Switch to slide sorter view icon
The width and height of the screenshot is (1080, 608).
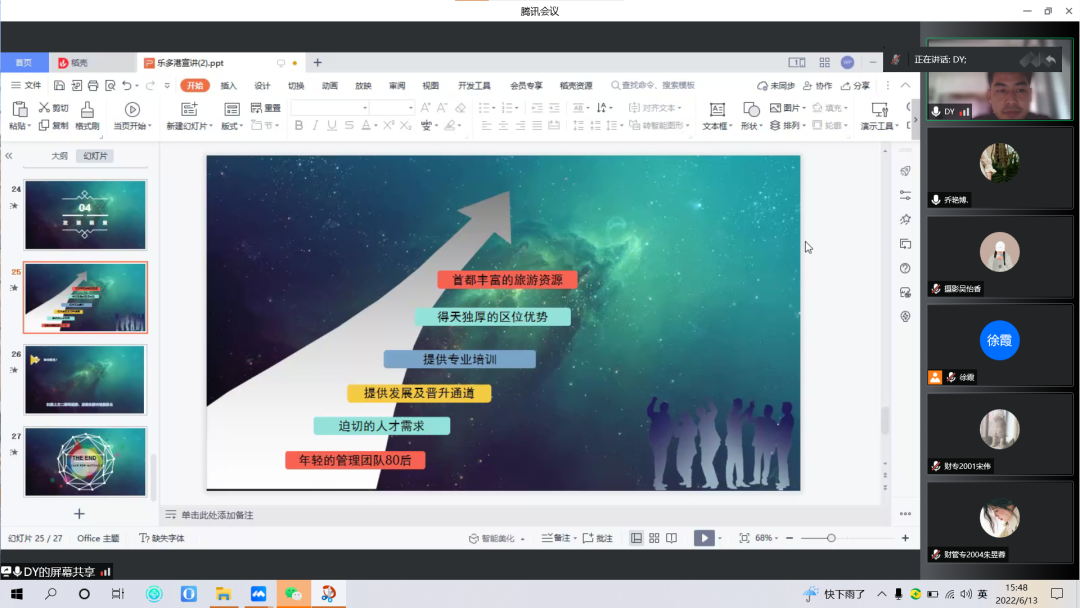point(654,538)
